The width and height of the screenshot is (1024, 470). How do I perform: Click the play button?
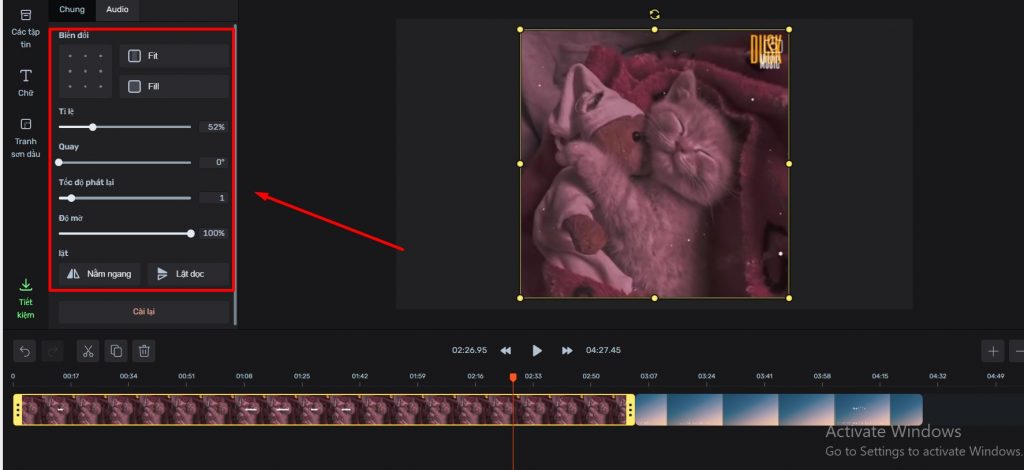click(537, 351)
